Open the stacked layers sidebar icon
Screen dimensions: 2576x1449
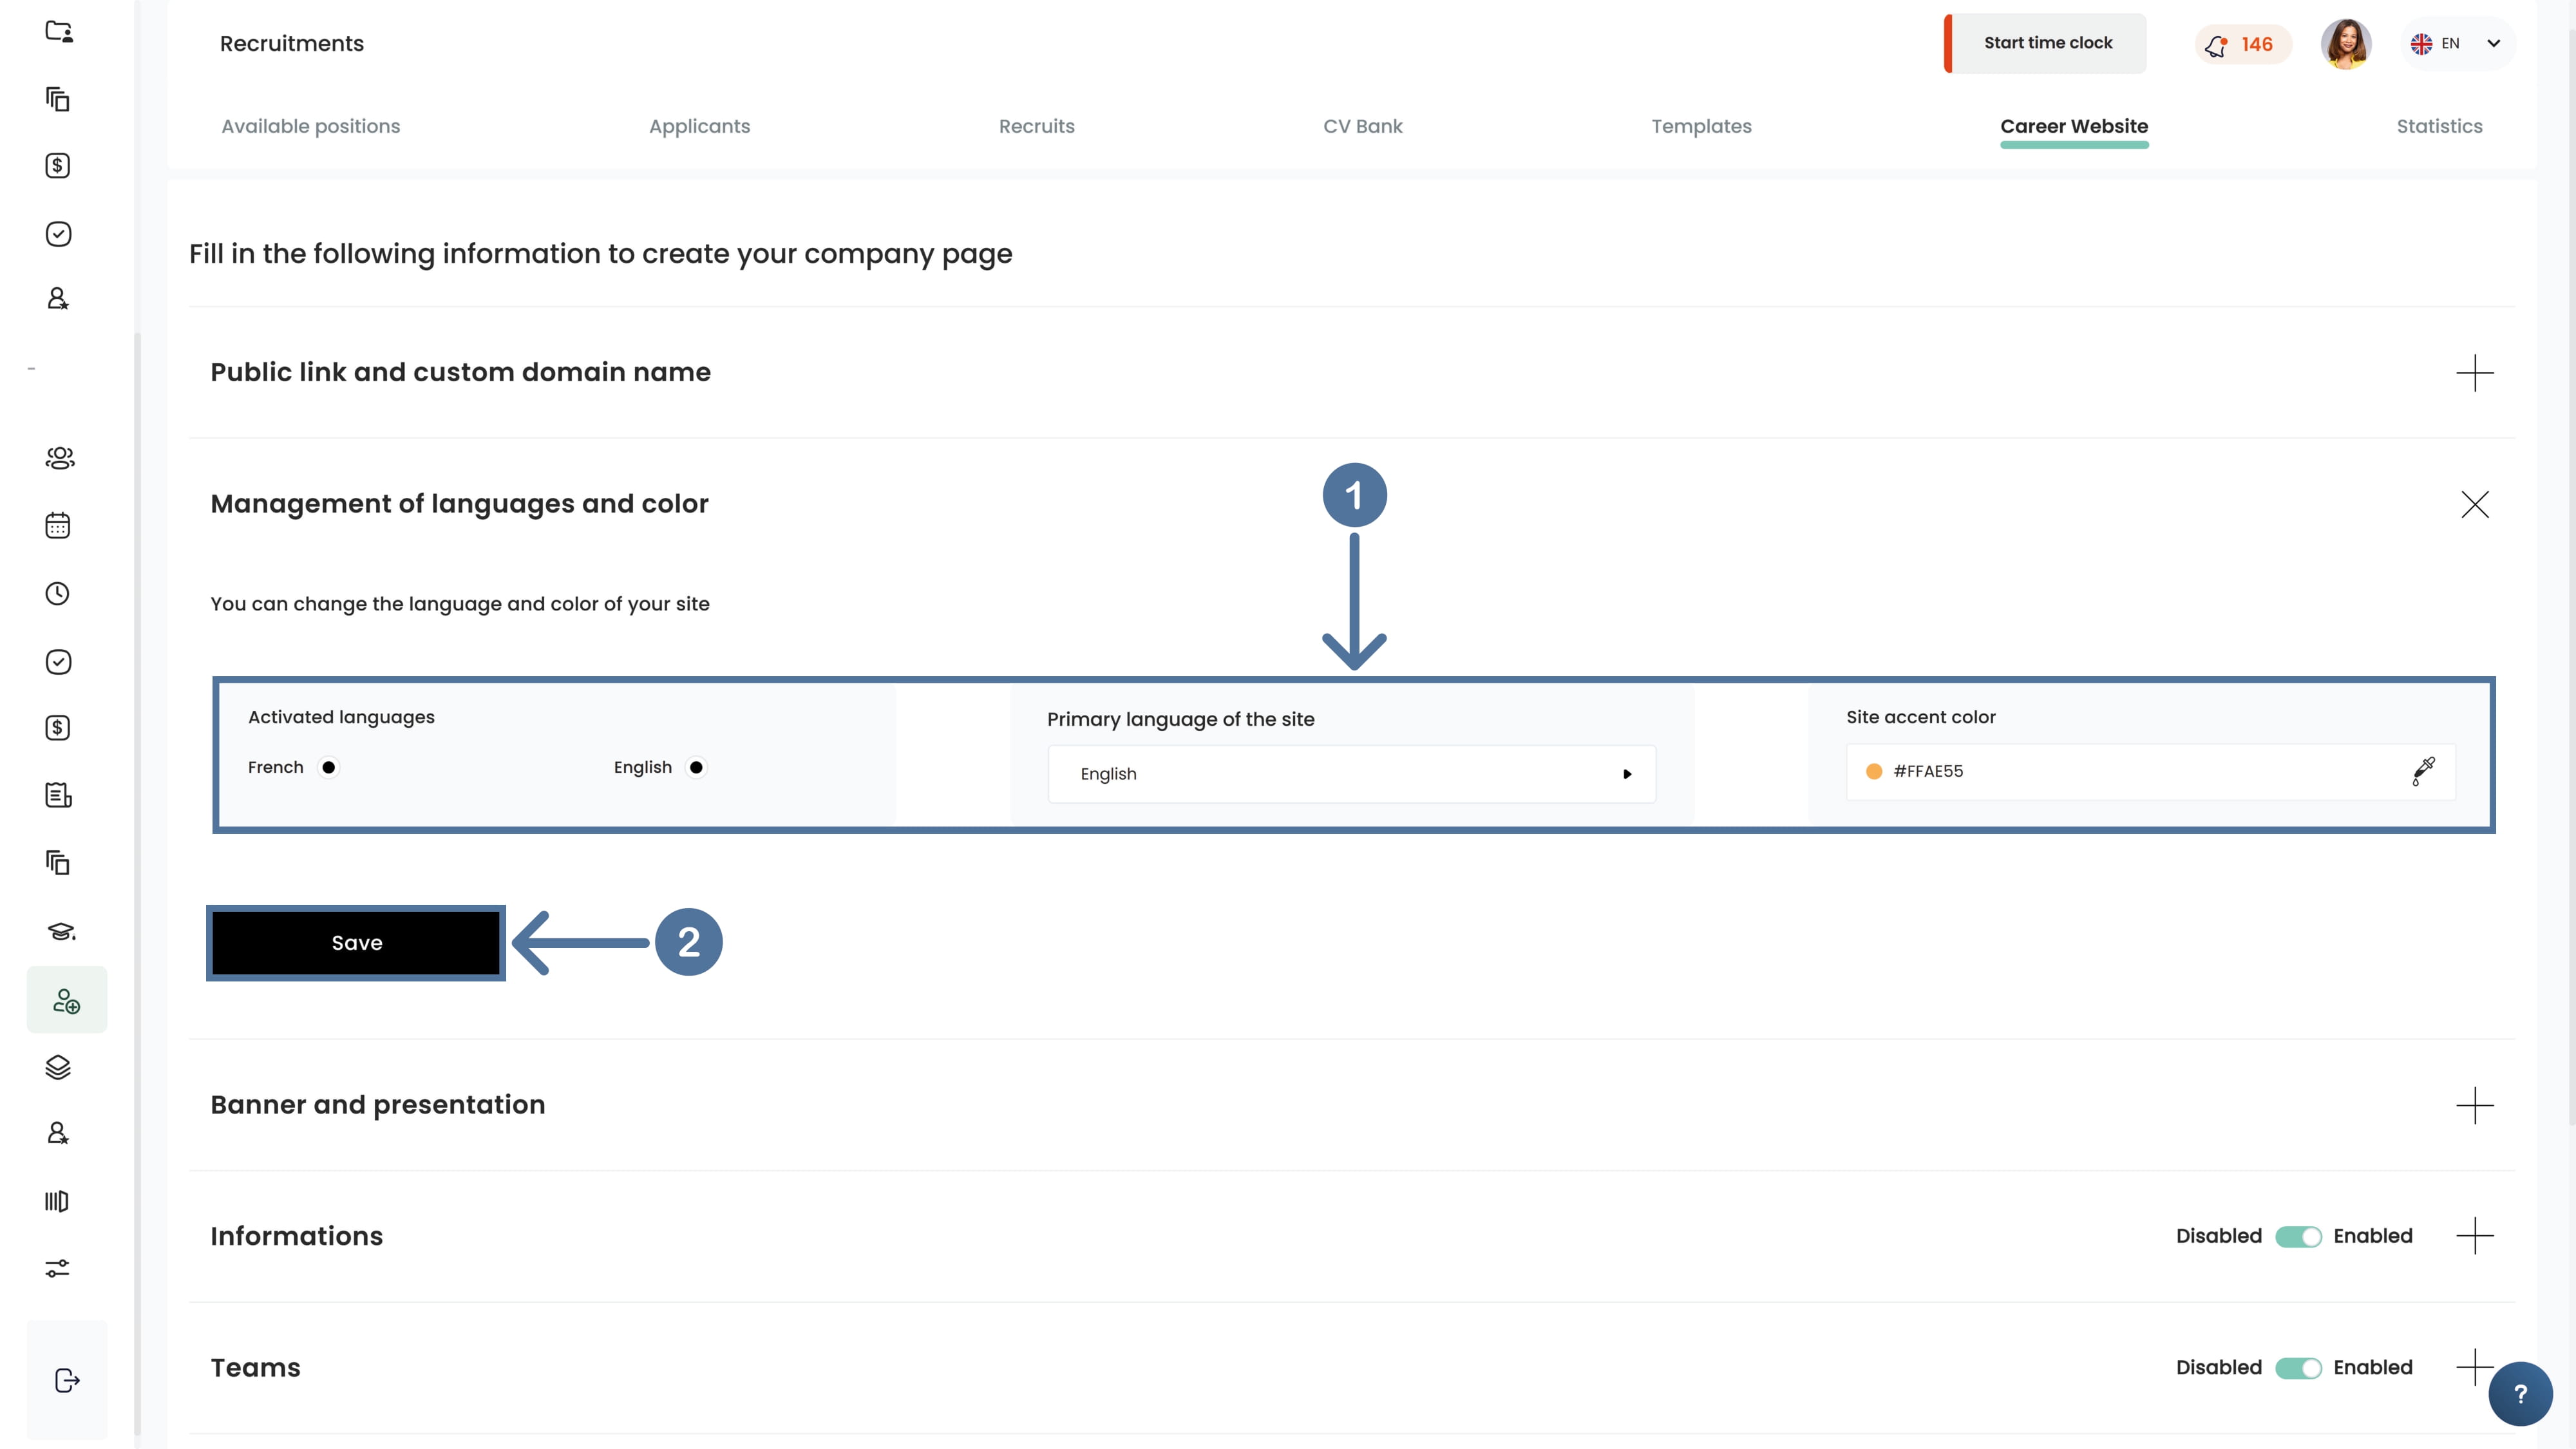point(58,1067)
